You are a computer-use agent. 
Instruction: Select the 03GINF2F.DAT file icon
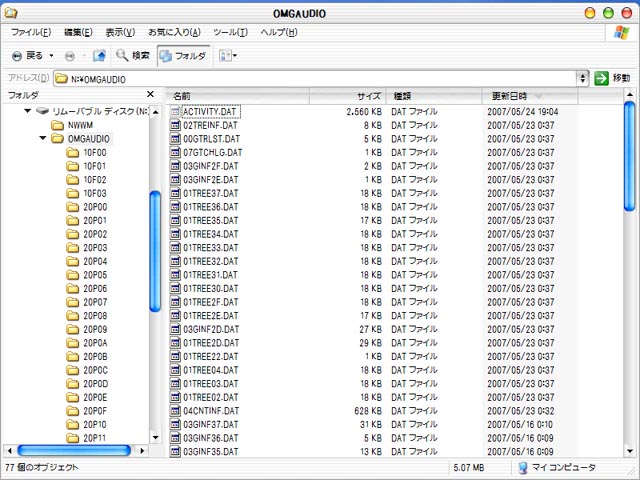click(175, 166)
